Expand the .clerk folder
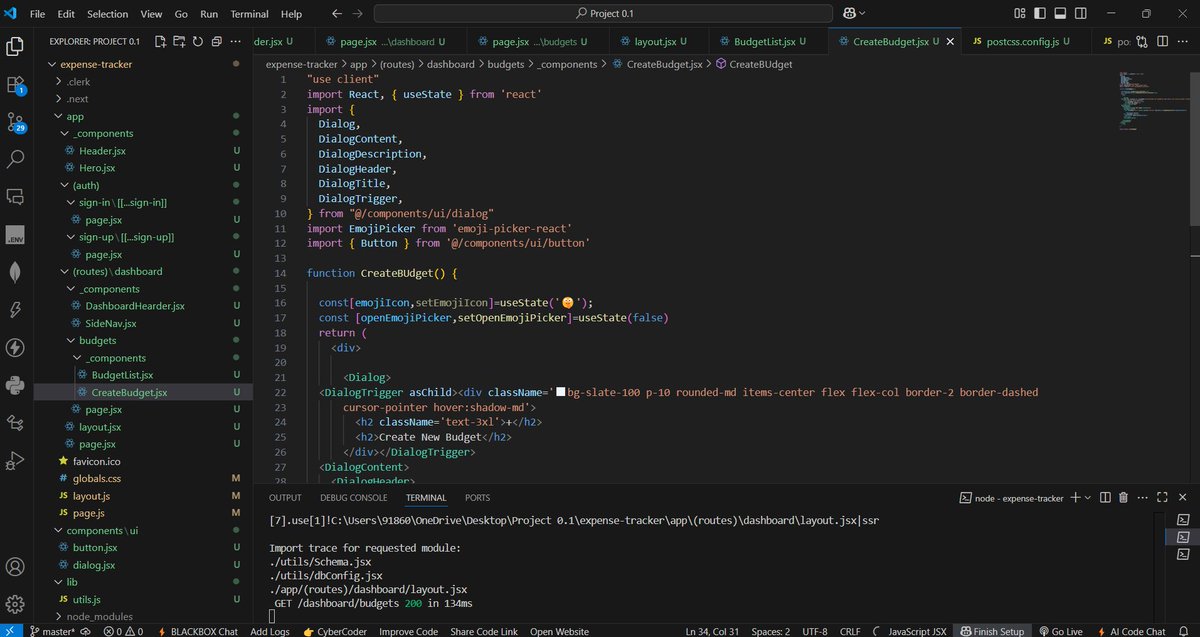This screenshot has height=637, width=1200. (x=59, y=82)
